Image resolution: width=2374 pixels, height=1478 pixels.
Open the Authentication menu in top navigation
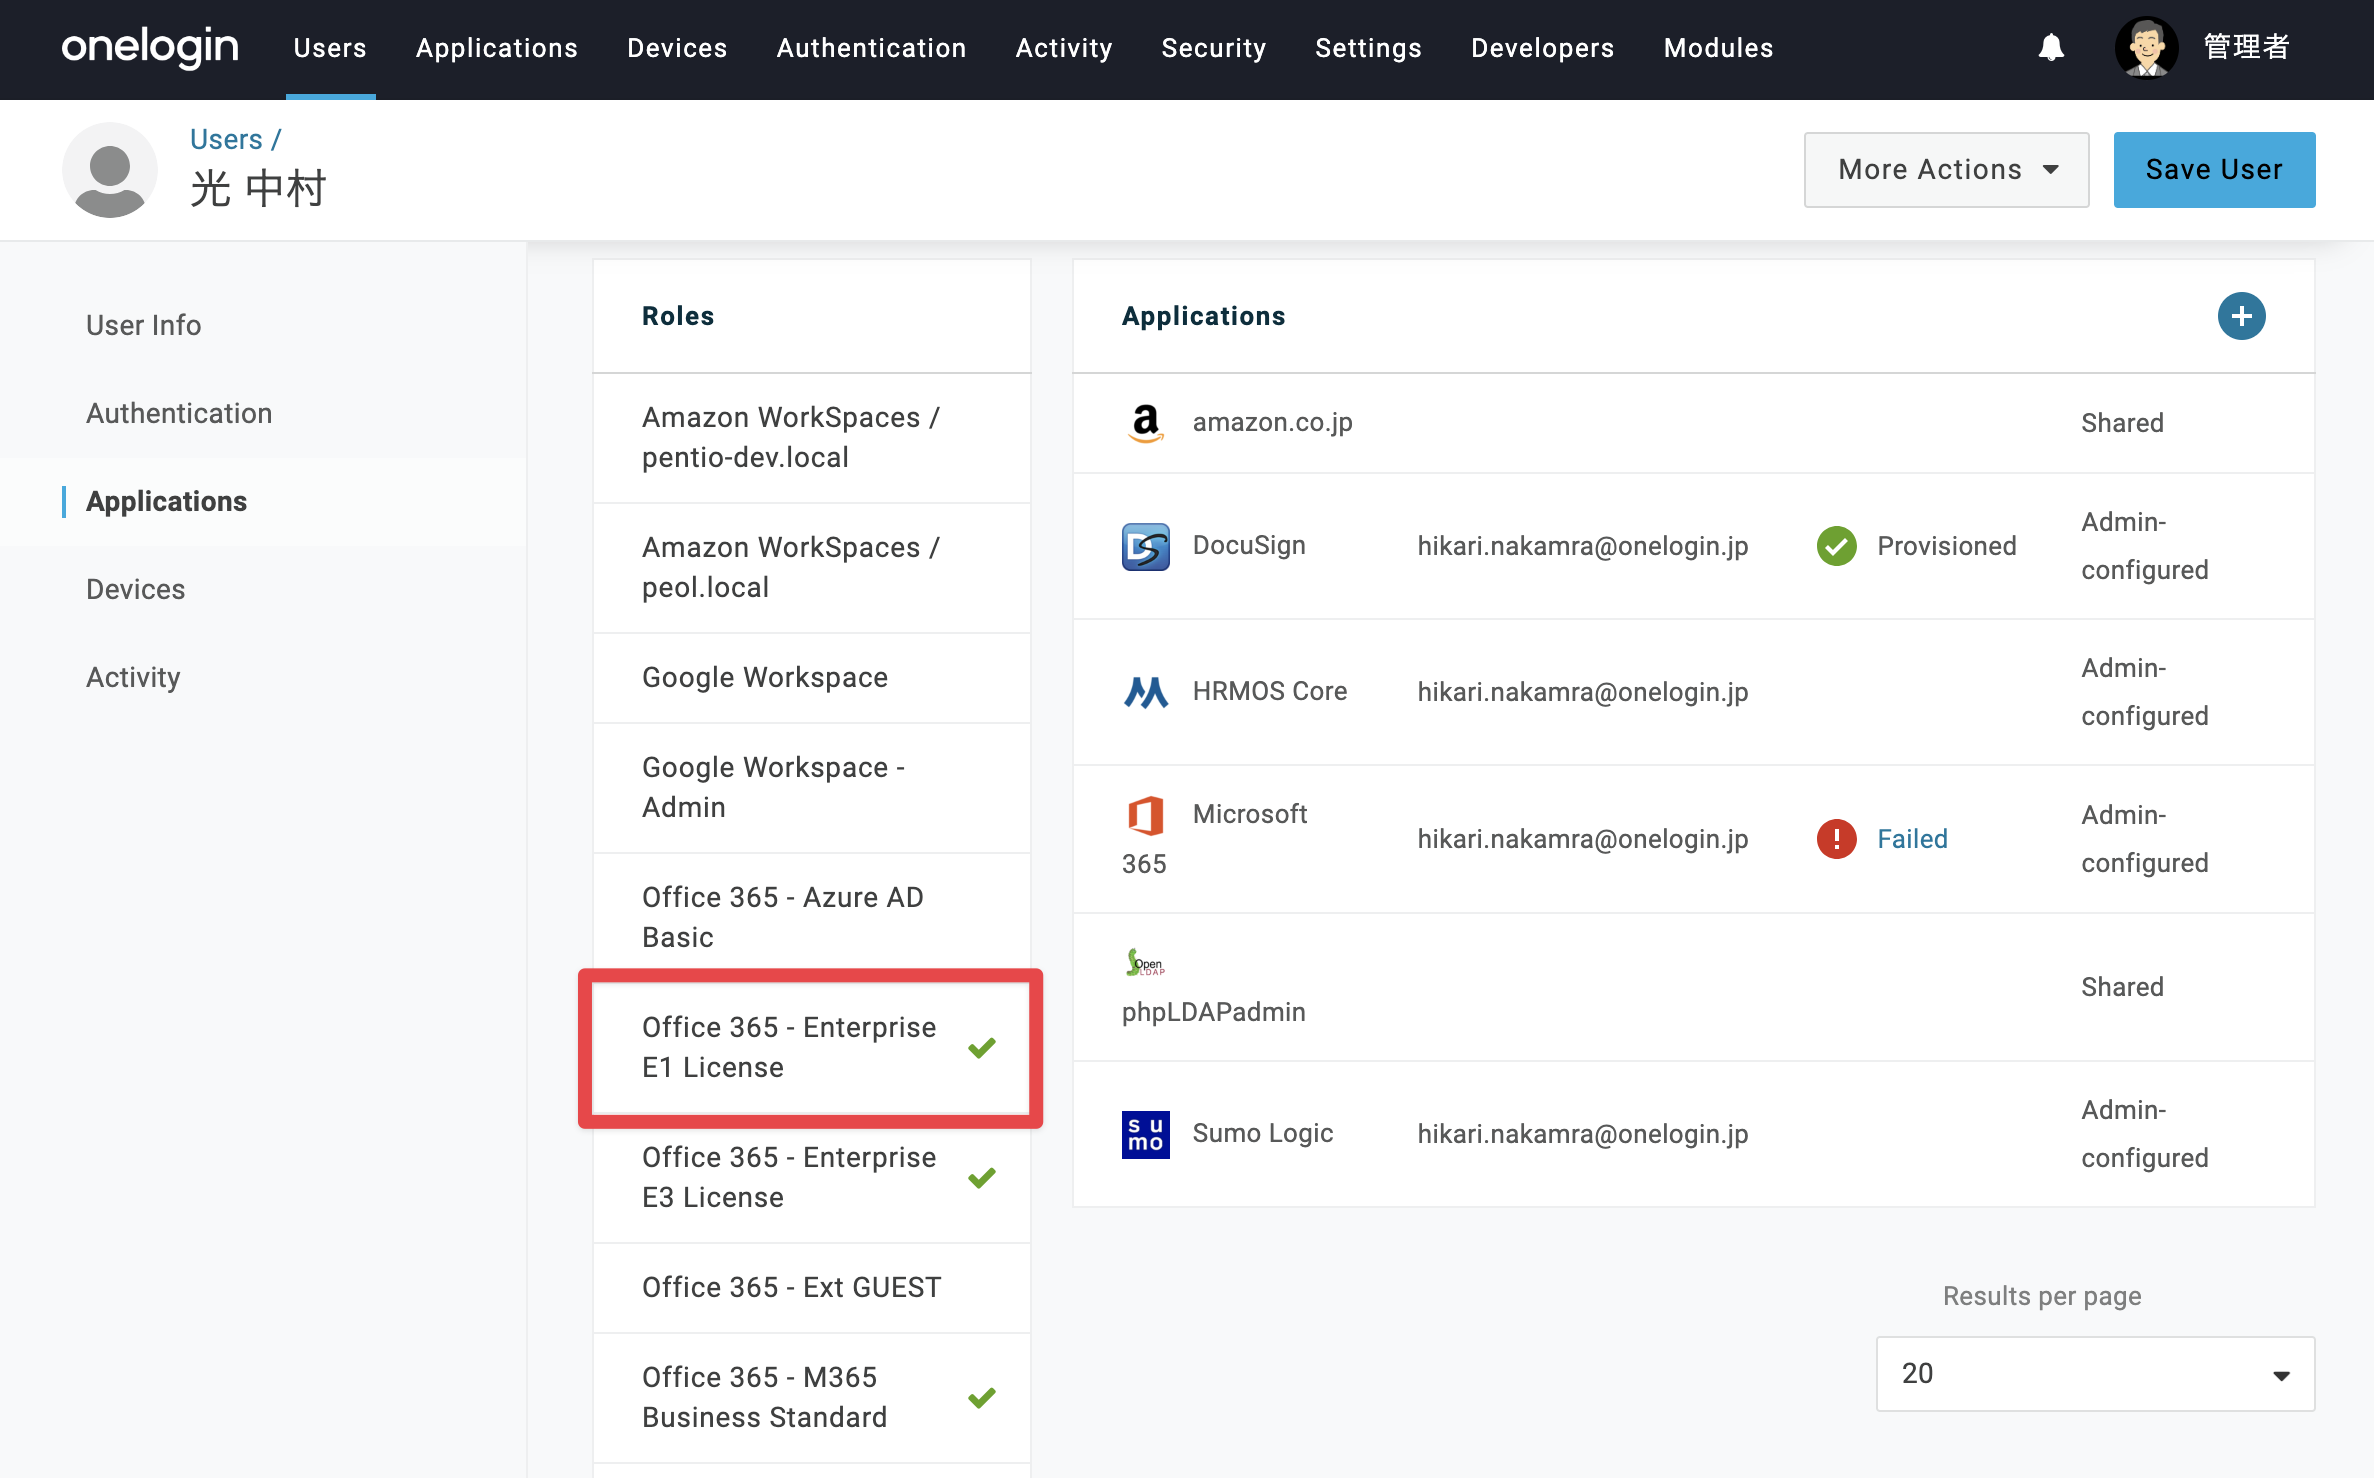point(871,48)
